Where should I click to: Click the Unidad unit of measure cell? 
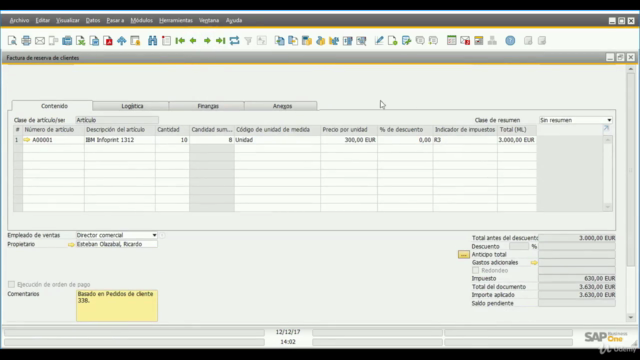(278, 140)
